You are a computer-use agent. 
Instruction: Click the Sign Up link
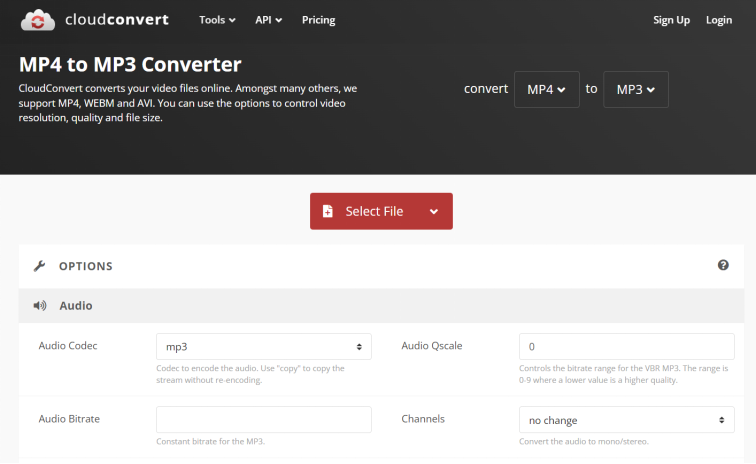[x=671, y=20]
